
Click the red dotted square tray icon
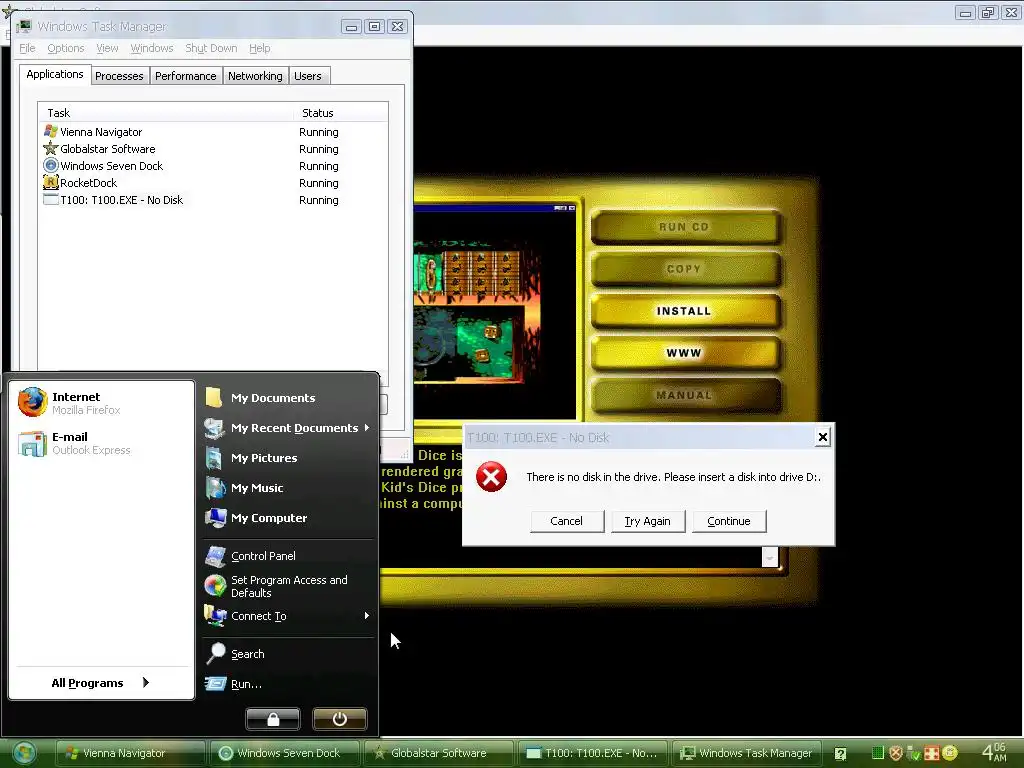932,753
